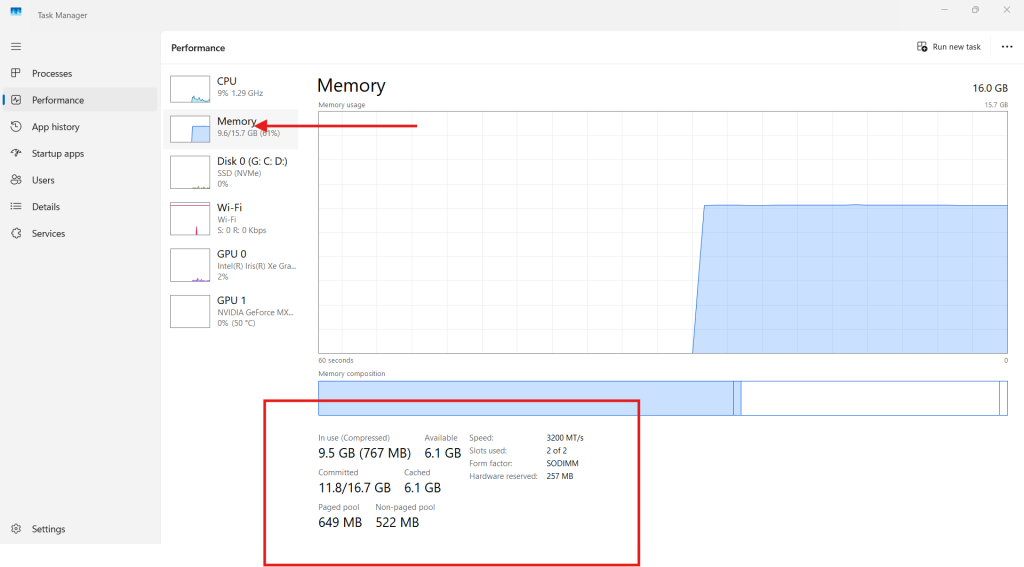Open the Settings page label
This screenshot has width=1024, height=567.
48,528
